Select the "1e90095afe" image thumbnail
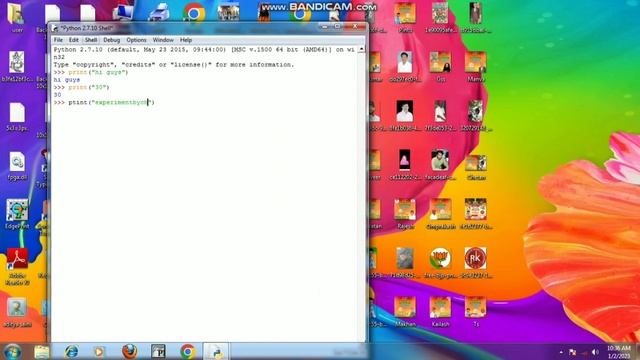640x360 pixels. 440,18
